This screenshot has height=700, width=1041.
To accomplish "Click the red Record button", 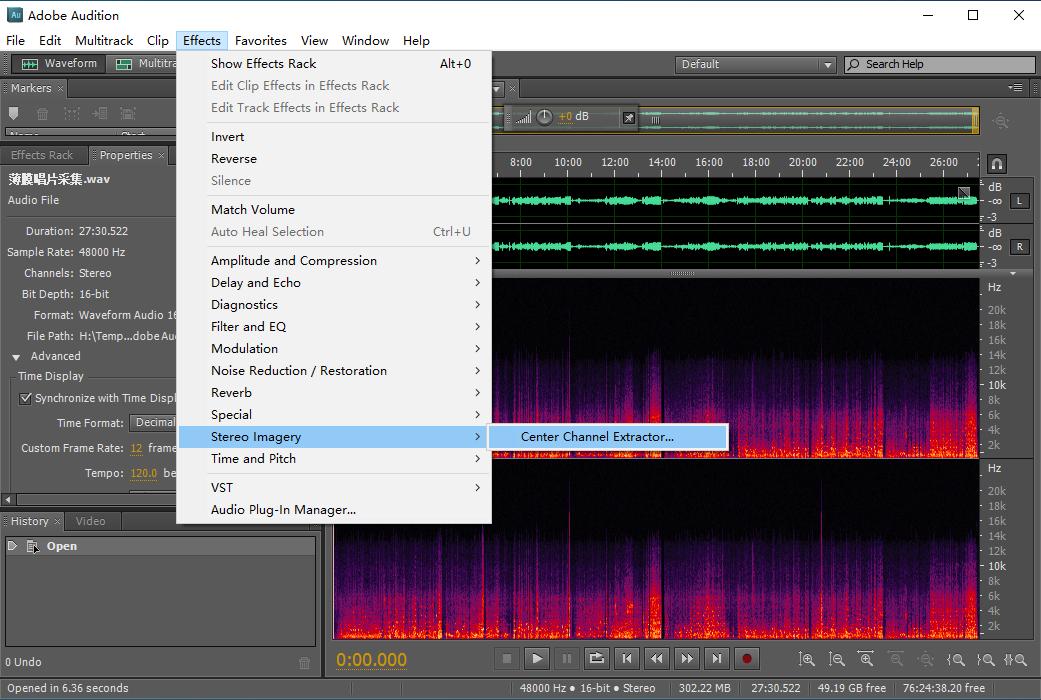I will (746, 658).
